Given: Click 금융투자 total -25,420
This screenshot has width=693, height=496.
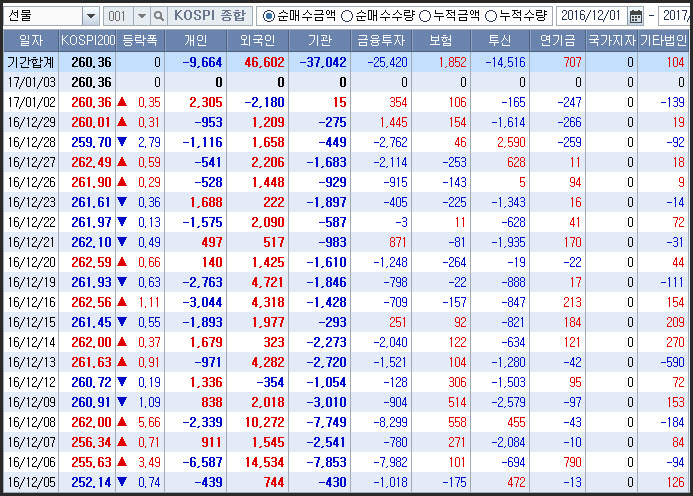Looking at the screenshot, I should pyautogui.click(x=388, y=62).
